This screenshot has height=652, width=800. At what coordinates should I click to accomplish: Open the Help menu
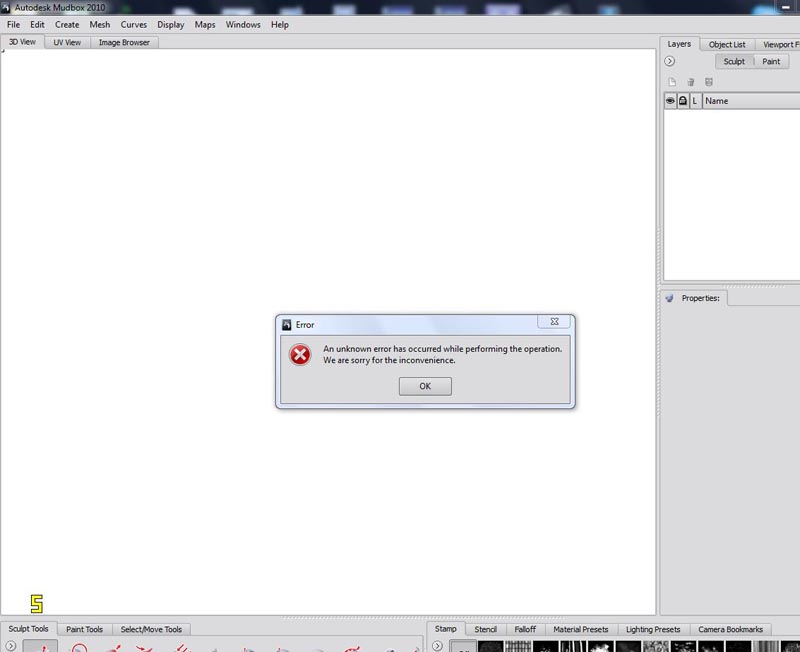coord(280,24)
